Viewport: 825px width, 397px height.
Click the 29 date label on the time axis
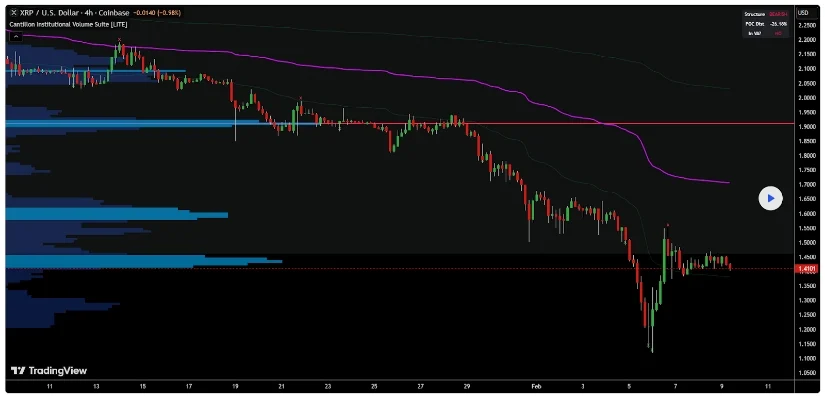(467, 386)
